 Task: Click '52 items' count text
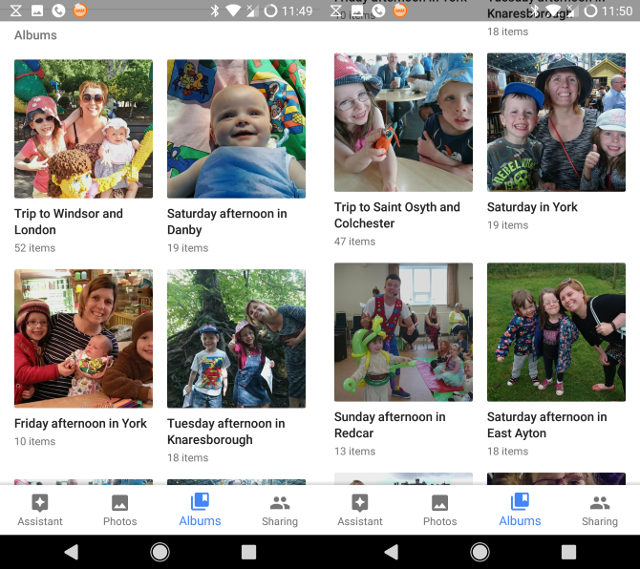pyautogui.click(x=35, y=248)
